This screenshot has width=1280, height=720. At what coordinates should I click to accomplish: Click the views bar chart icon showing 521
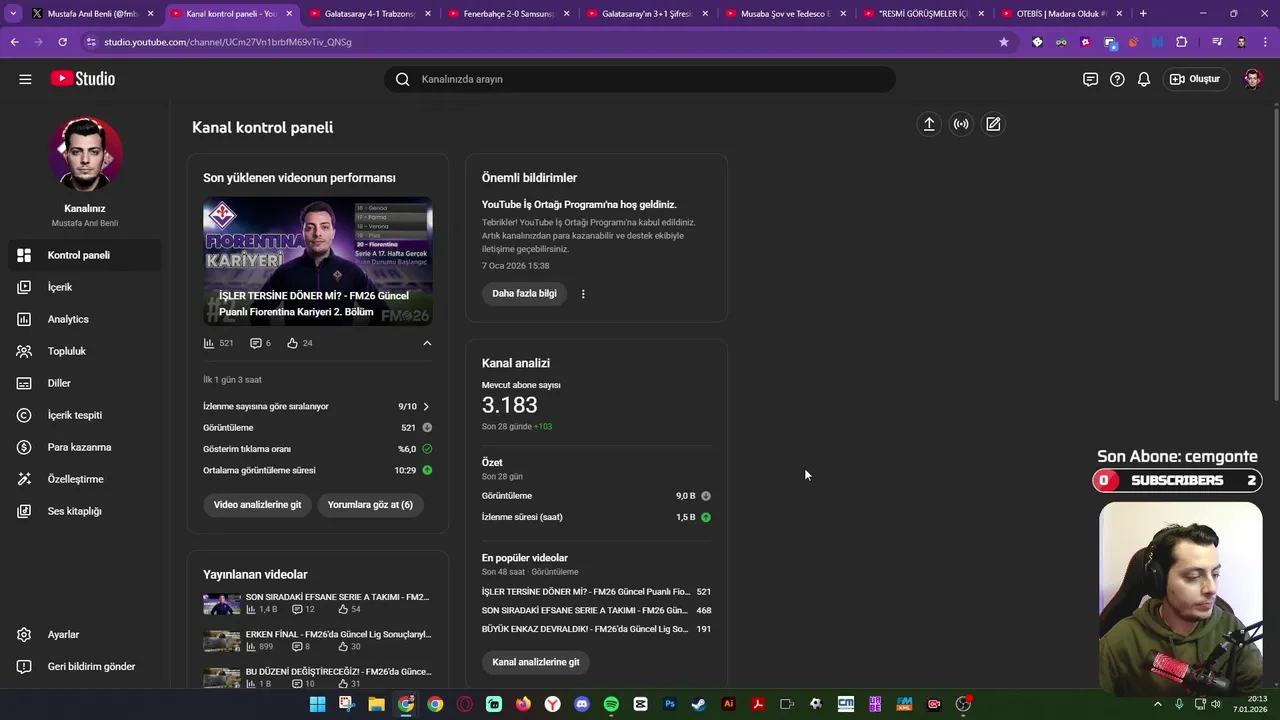click(x=209, y=343)
